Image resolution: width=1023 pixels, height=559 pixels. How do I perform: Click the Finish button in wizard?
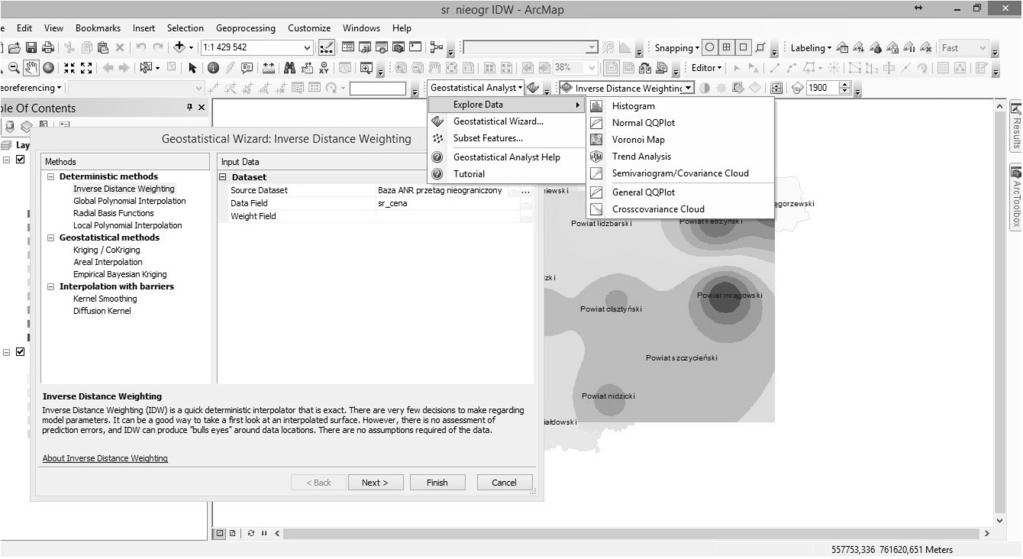pyautogui.click(x=437, y=483)
